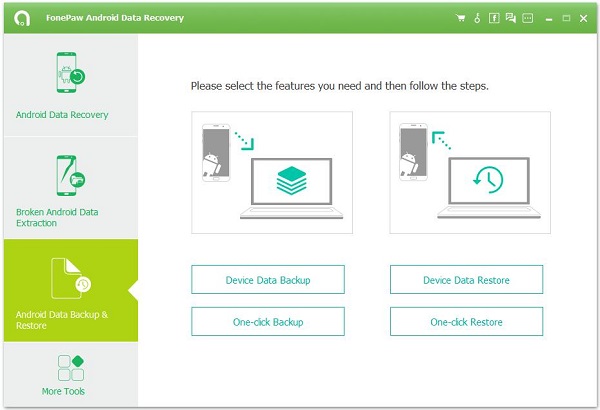Screen dimensions: 600x410
Task: Maximize the FonePaw window
Action: point(566,18)
